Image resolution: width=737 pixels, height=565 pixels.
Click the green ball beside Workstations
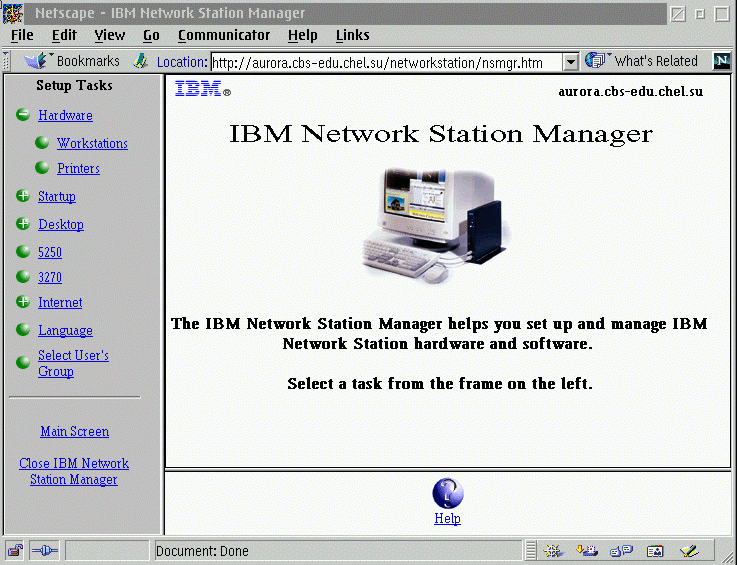coord(42,142)
